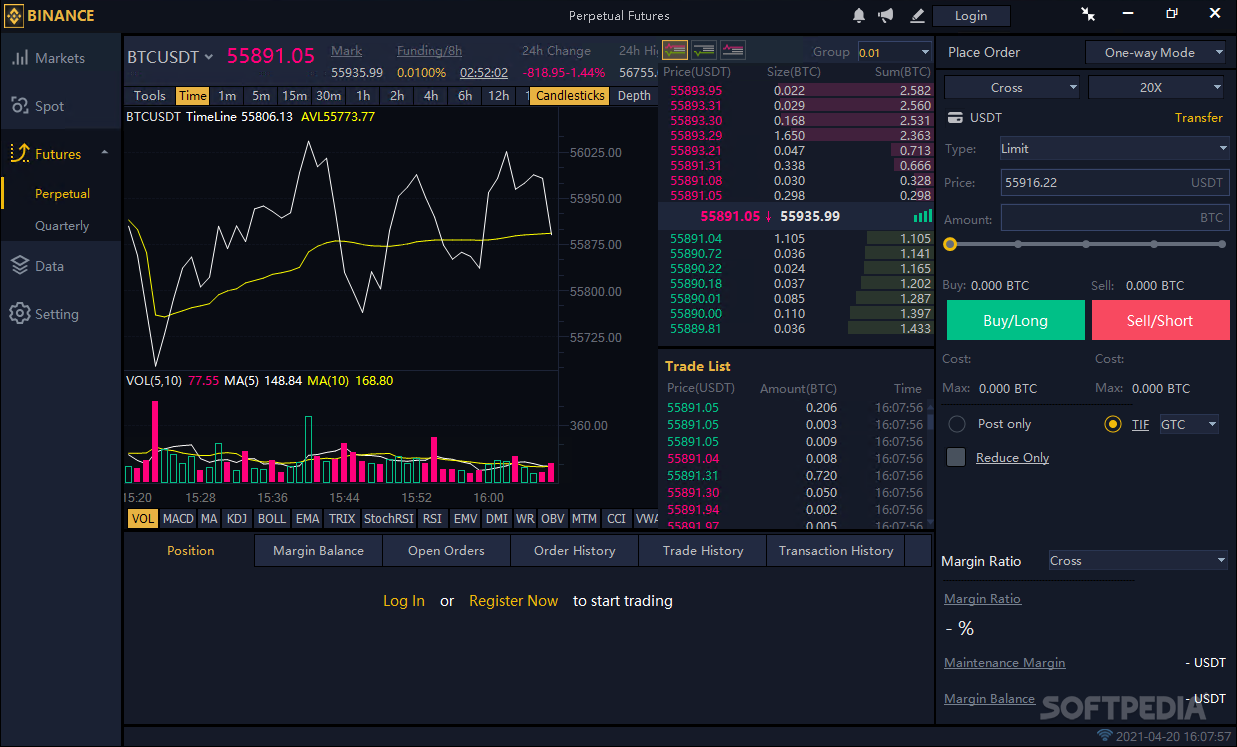
Task: Switch to Margin Balance tab
Action: [x=319, y=551]
